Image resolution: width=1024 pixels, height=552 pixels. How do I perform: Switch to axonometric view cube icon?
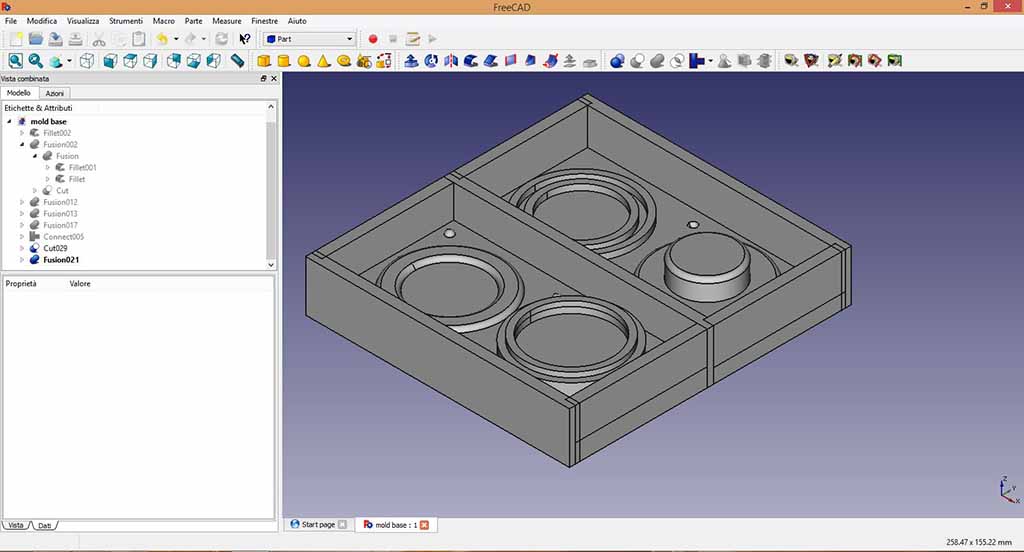point(87,61)
